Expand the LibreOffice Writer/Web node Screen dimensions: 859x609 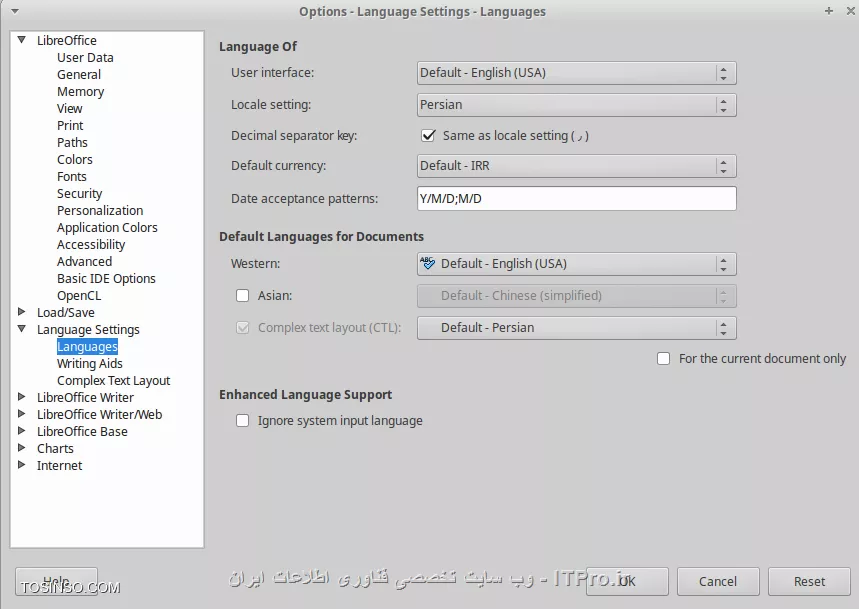coord(21,413)
